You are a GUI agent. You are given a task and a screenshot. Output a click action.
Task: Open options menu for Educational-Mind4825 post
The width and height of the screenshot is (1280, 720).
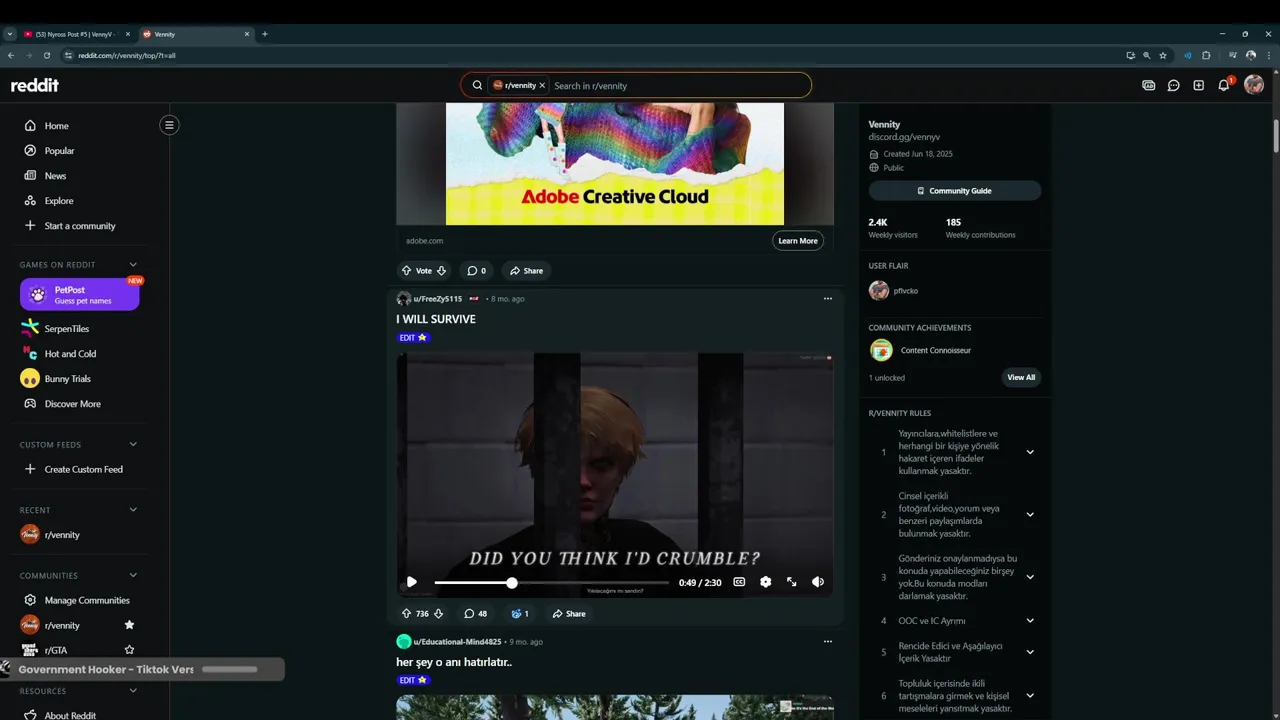(x=827, y=641)
